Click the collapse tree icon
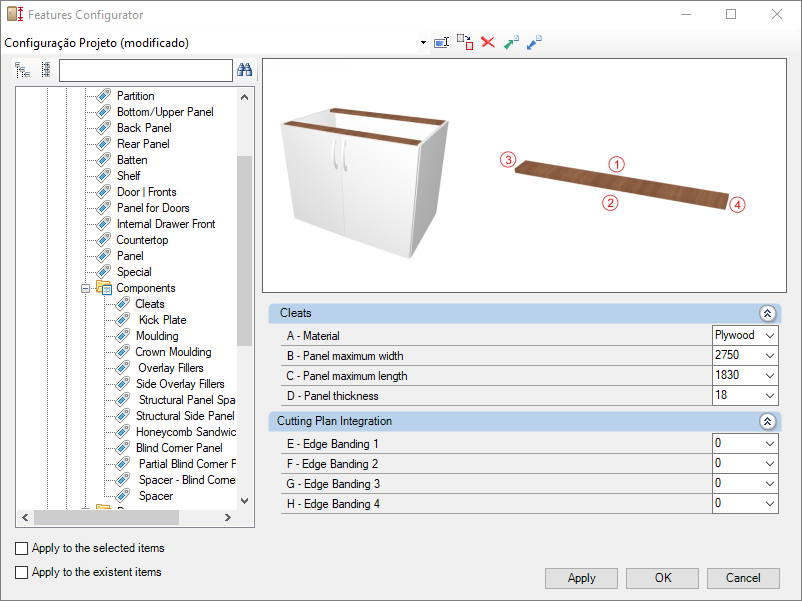 coord(46,70)
